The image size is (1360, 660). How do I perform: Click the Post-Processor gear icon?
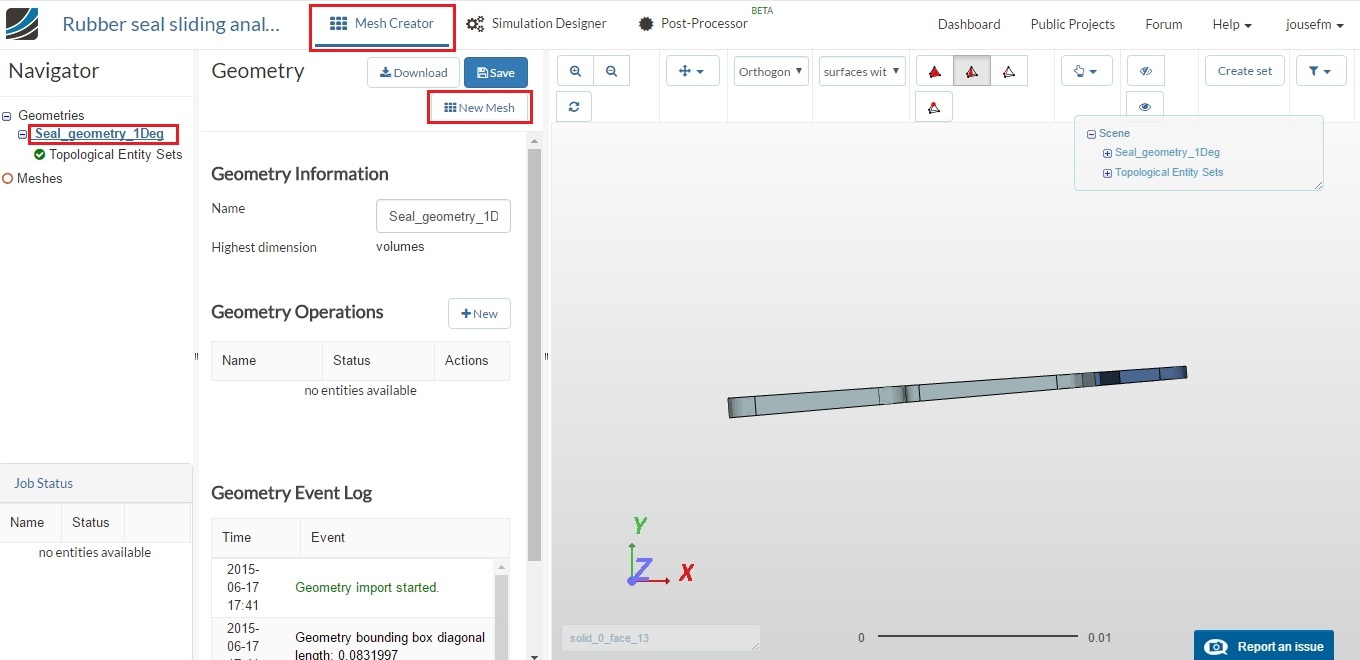point(646,24)
